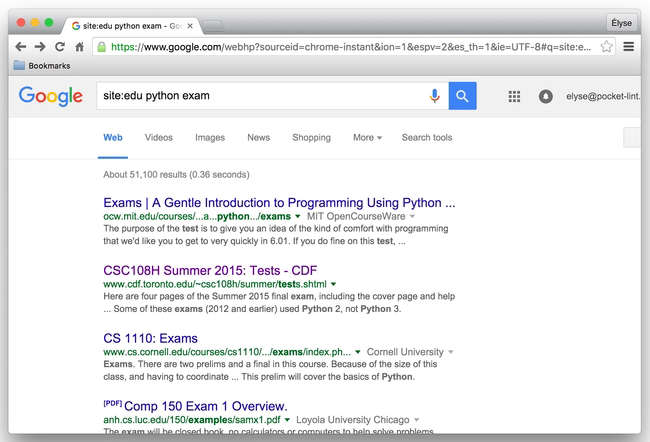Select the Web results tab
This screenshot has height=442, width=650.
coord(113,138)
